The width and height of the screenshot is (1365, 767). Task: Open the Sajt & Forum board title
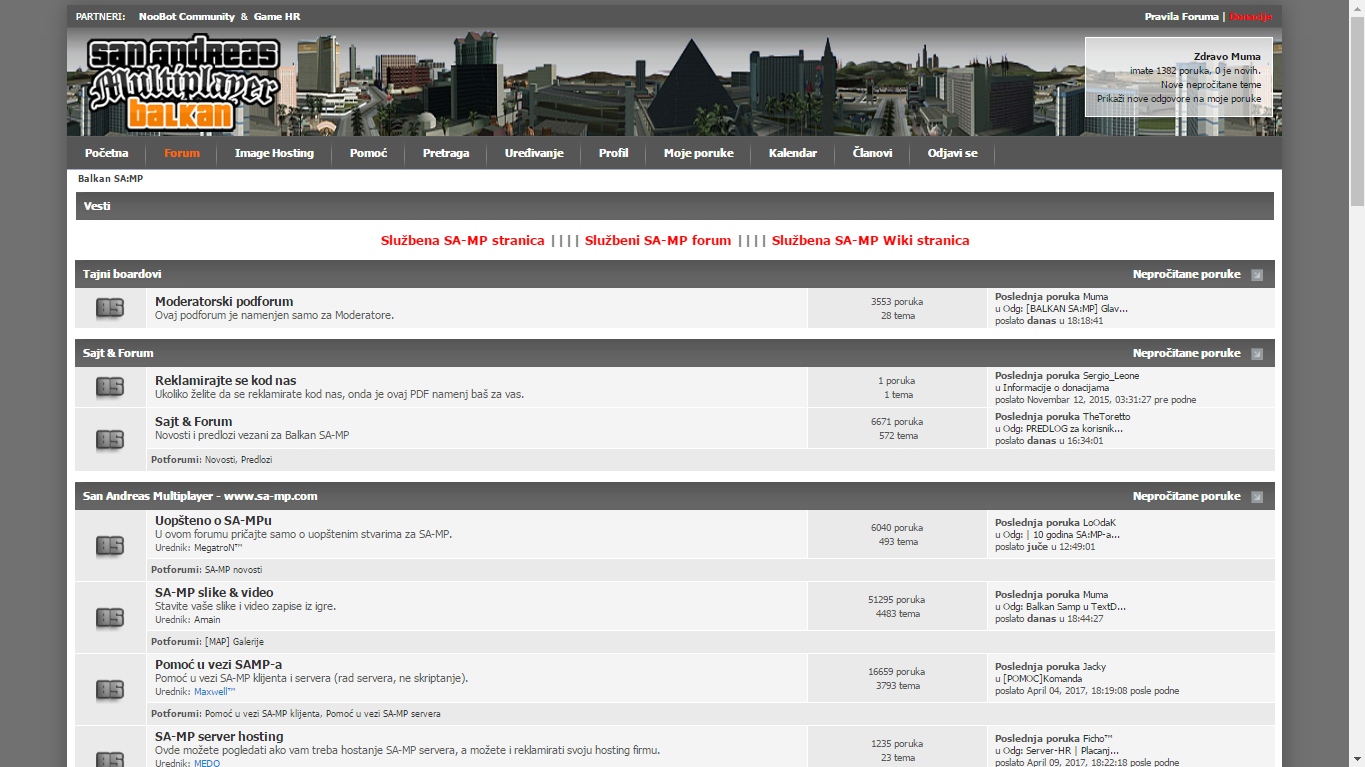pyautogui.click(x=194, y=422)
